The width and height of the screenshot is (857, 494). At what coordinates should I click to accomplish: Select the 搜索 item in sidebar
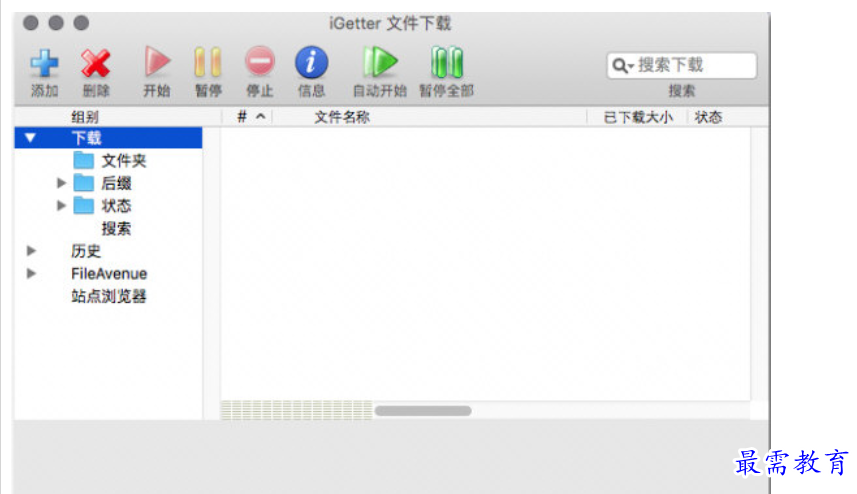click(x=116, y=228)
